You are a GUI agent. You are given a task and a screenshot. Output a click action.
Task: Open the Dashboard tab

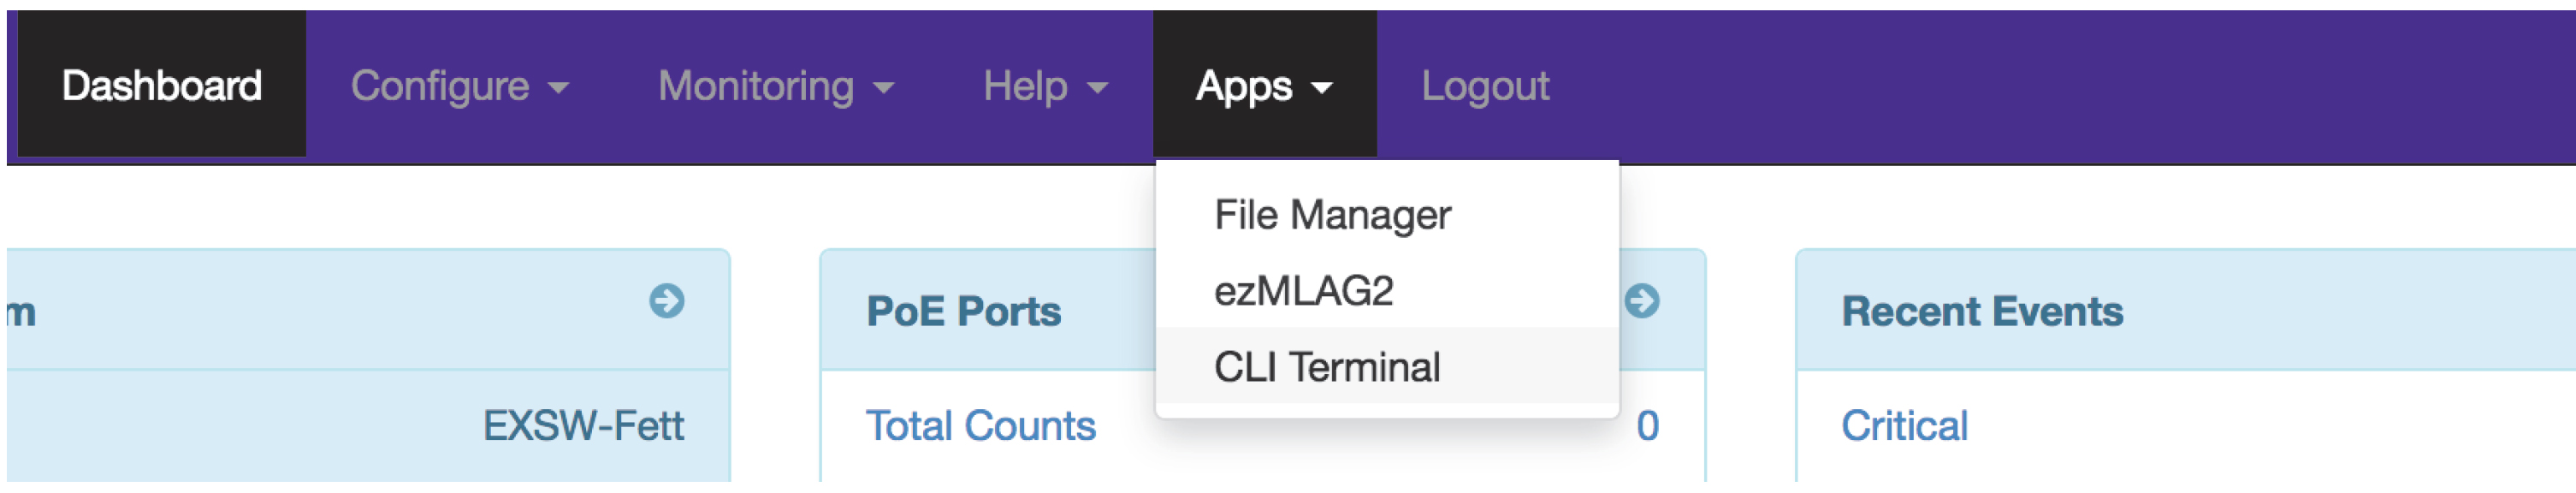162,85
